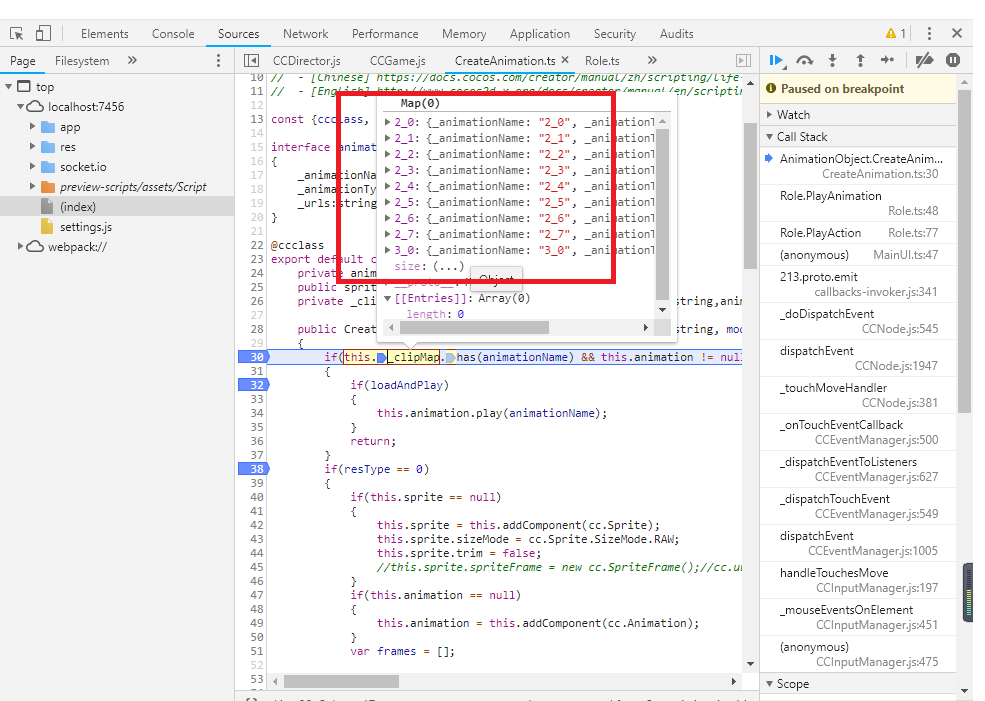Collapse the Scope section

pyautogui.click(x=770, y=683)
